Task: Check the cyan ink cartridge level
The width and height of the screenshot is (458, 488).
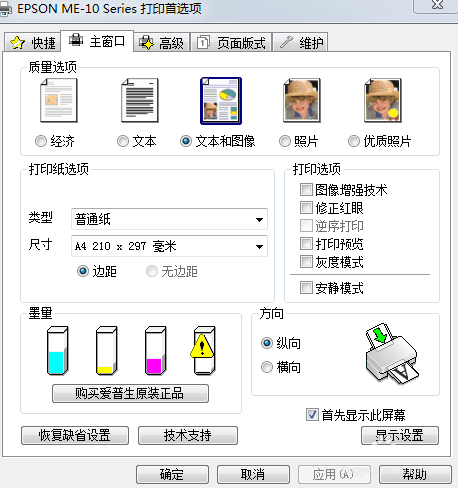Action: 57,351
